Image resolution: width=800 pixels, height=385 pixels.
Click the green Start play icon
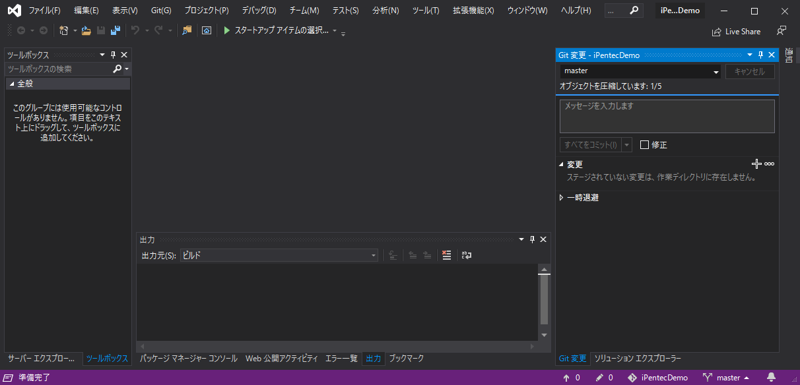(x=227, y=31)
